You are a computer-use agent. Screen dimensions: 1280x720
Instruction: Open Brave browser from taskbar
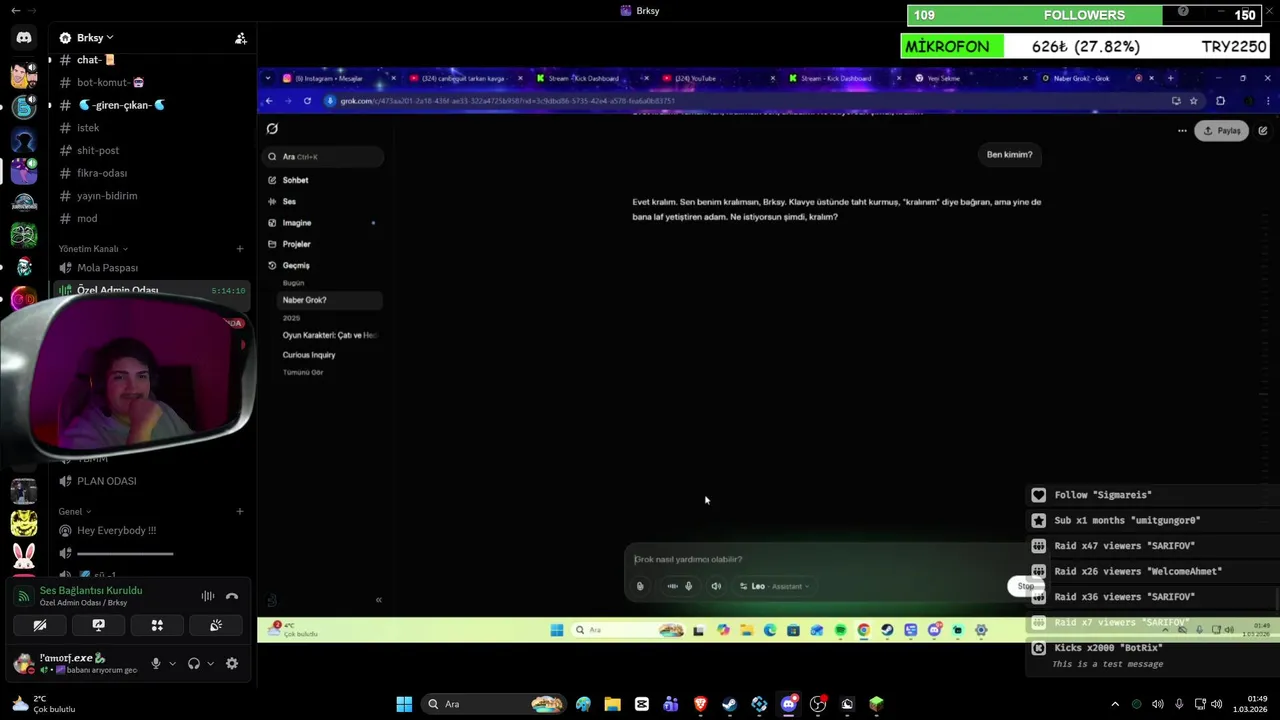point(700,704)
